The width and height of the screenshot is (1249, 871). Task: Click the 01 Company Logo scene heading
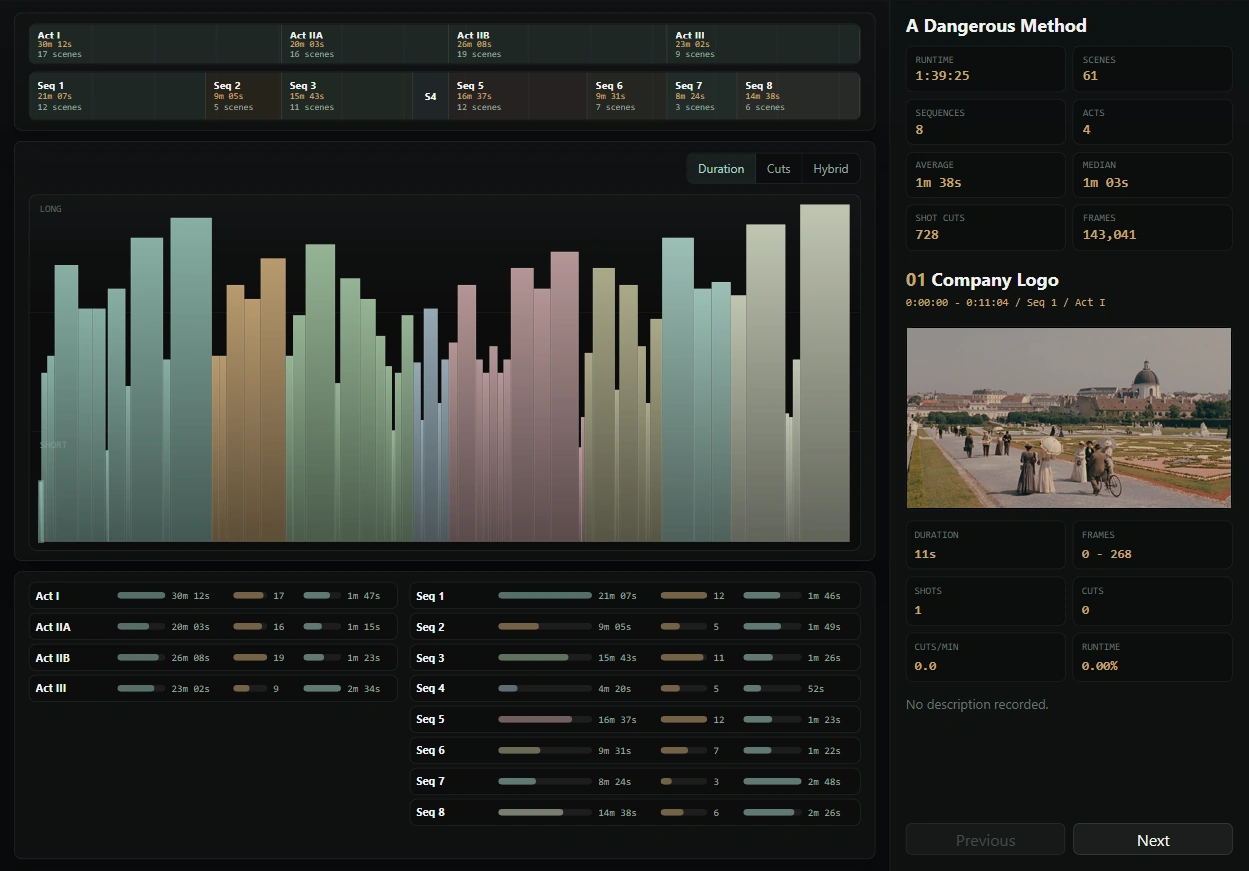tap(982, 280)
